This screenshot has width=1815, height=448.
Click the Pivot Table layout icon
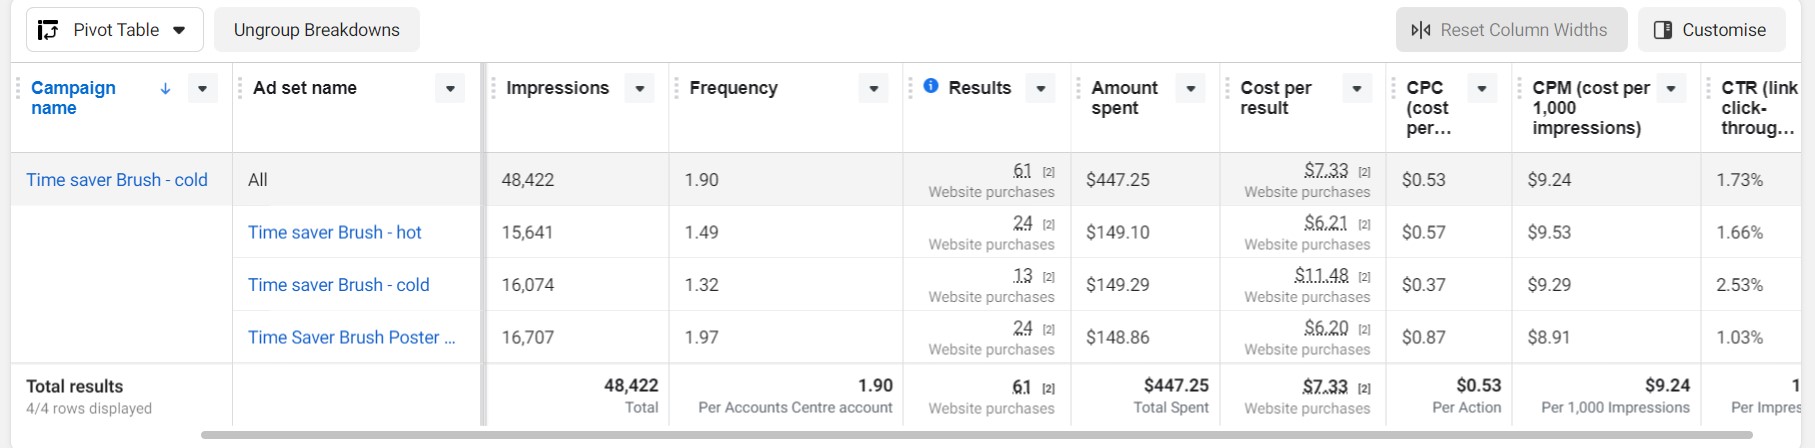pos(48,30)
